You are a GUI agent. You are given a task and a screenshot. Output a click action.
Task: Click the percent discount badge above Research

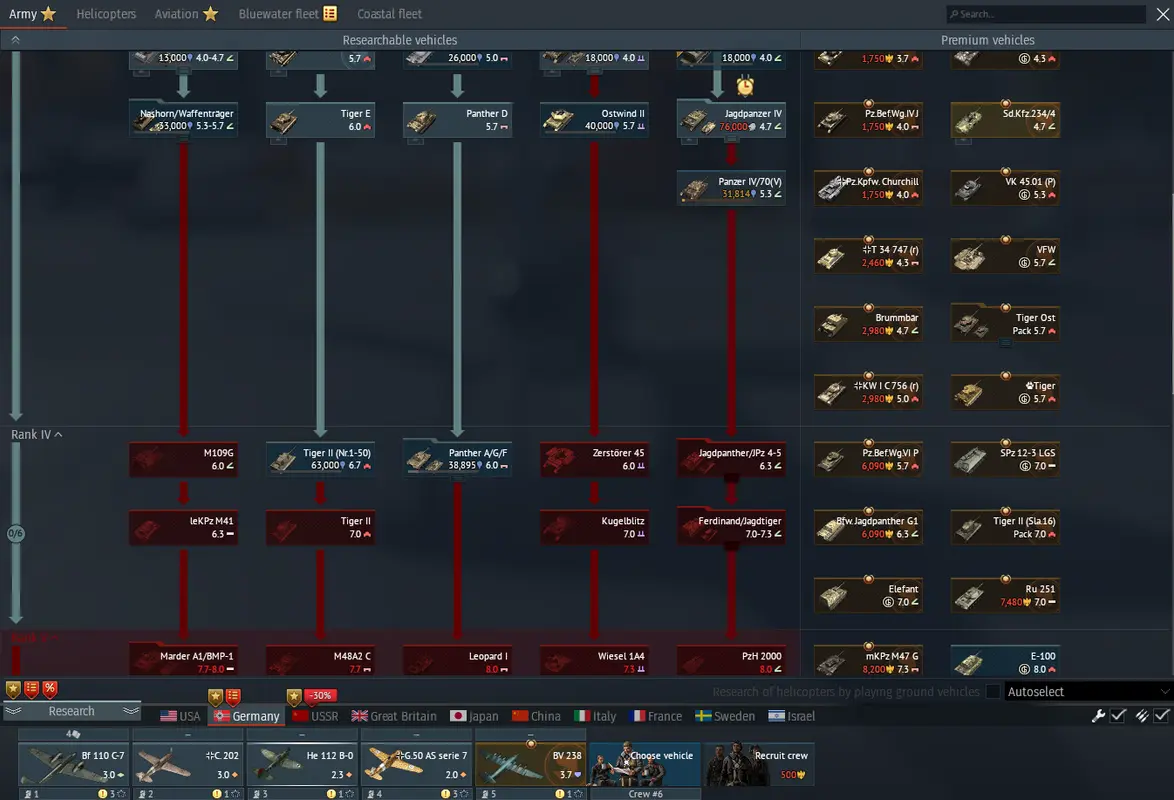[49, 689]
